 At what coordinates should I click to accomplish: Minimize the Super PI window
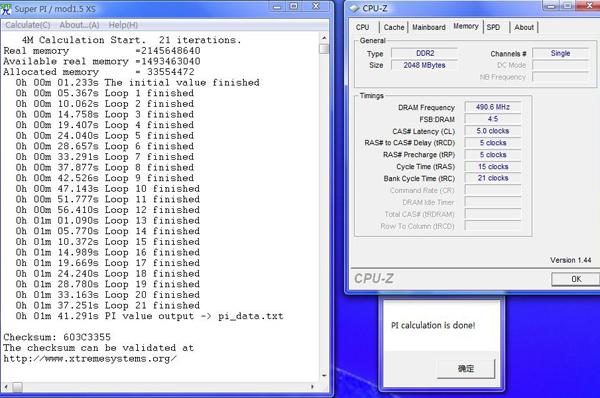[x=277, y=7]
